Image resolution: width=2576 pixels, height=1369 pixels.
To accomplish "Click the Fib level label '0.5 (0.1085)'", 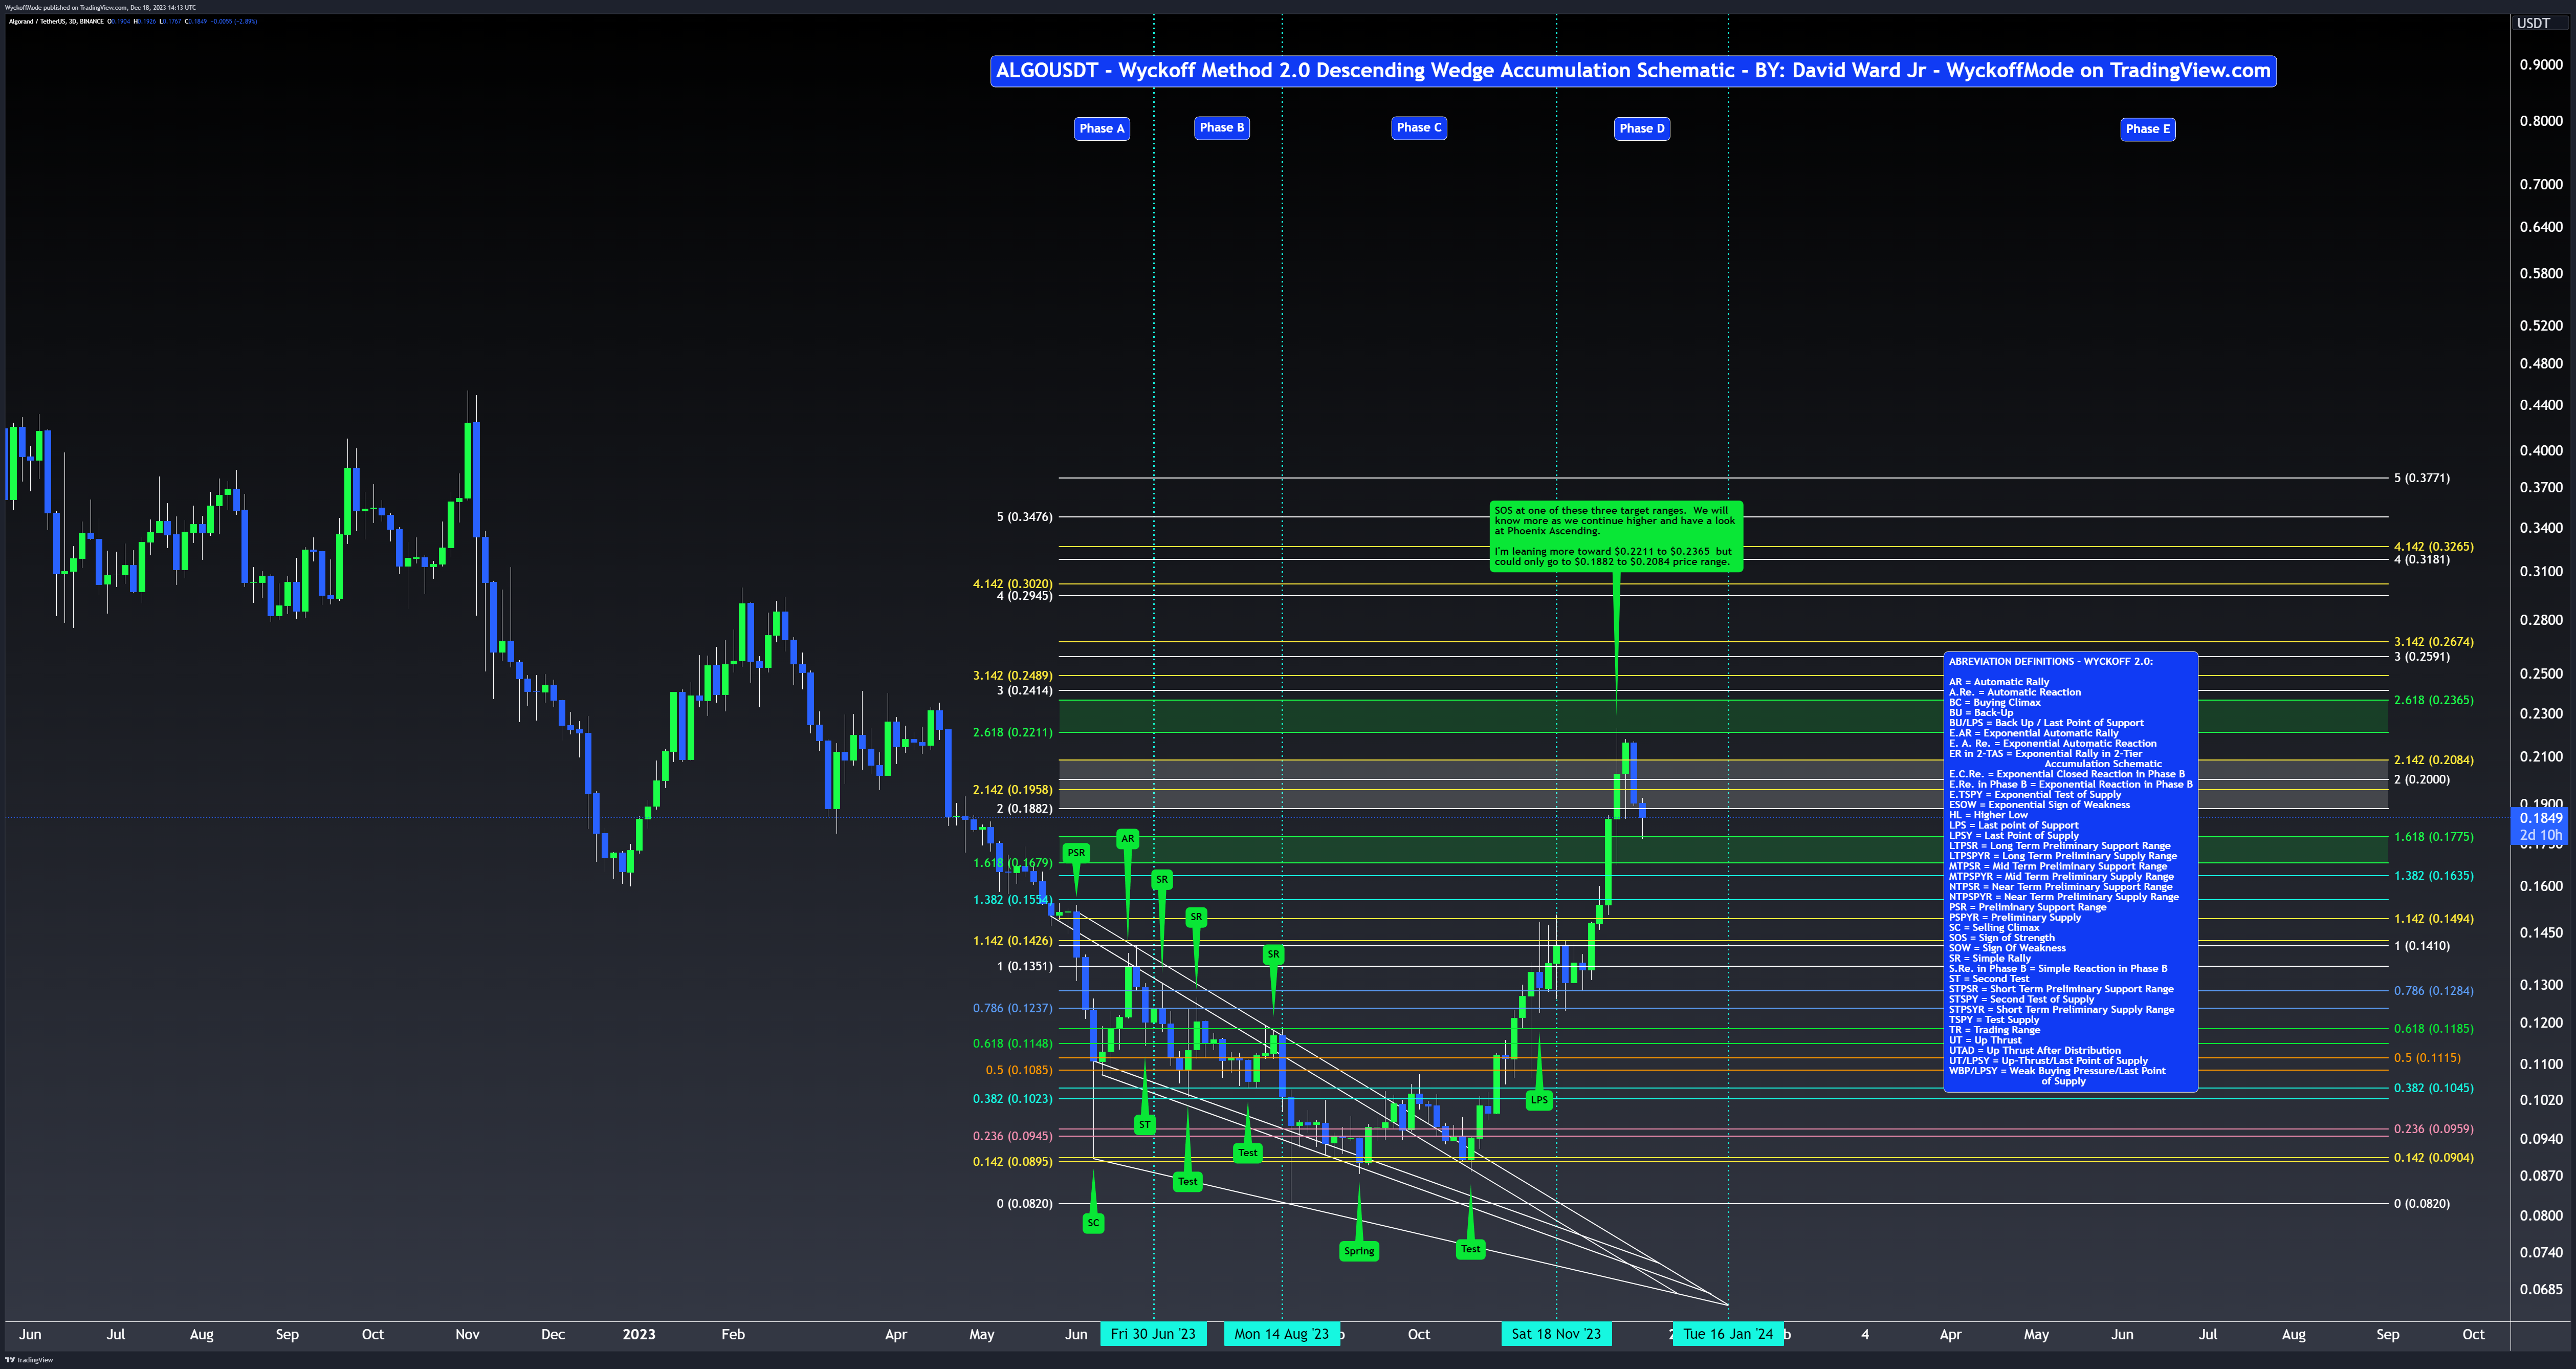I will pyautogui.click(x=1019, y=1070).
